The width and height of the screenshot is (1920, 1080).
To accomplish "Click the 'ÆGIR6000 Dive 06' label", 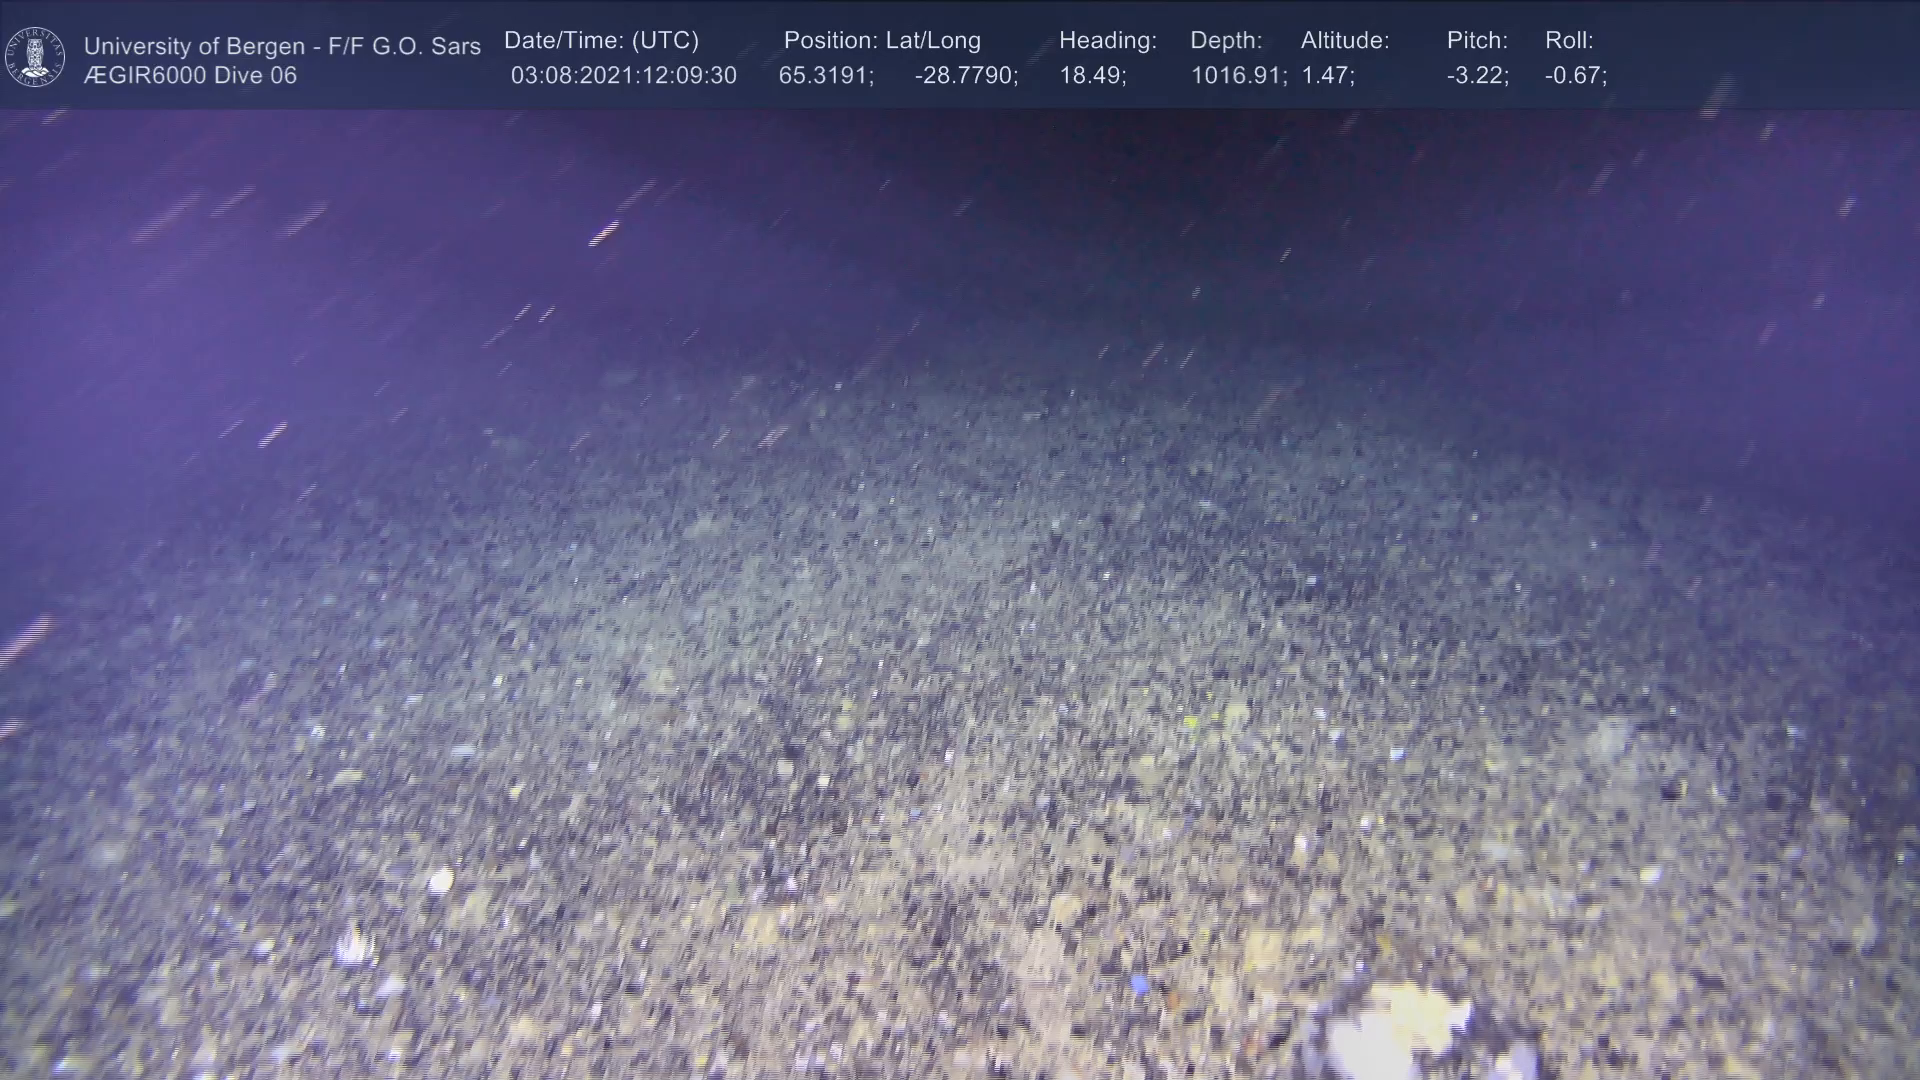I will point(190,76).
